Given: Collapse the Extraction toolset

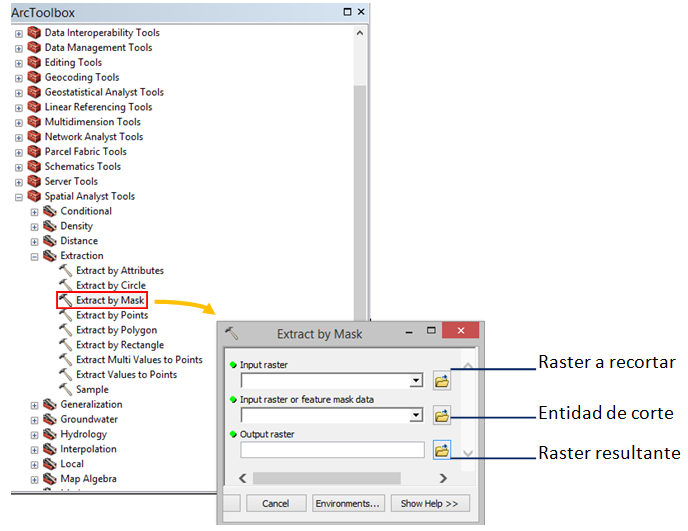Looking at the screenshot, I should (34, 256).
